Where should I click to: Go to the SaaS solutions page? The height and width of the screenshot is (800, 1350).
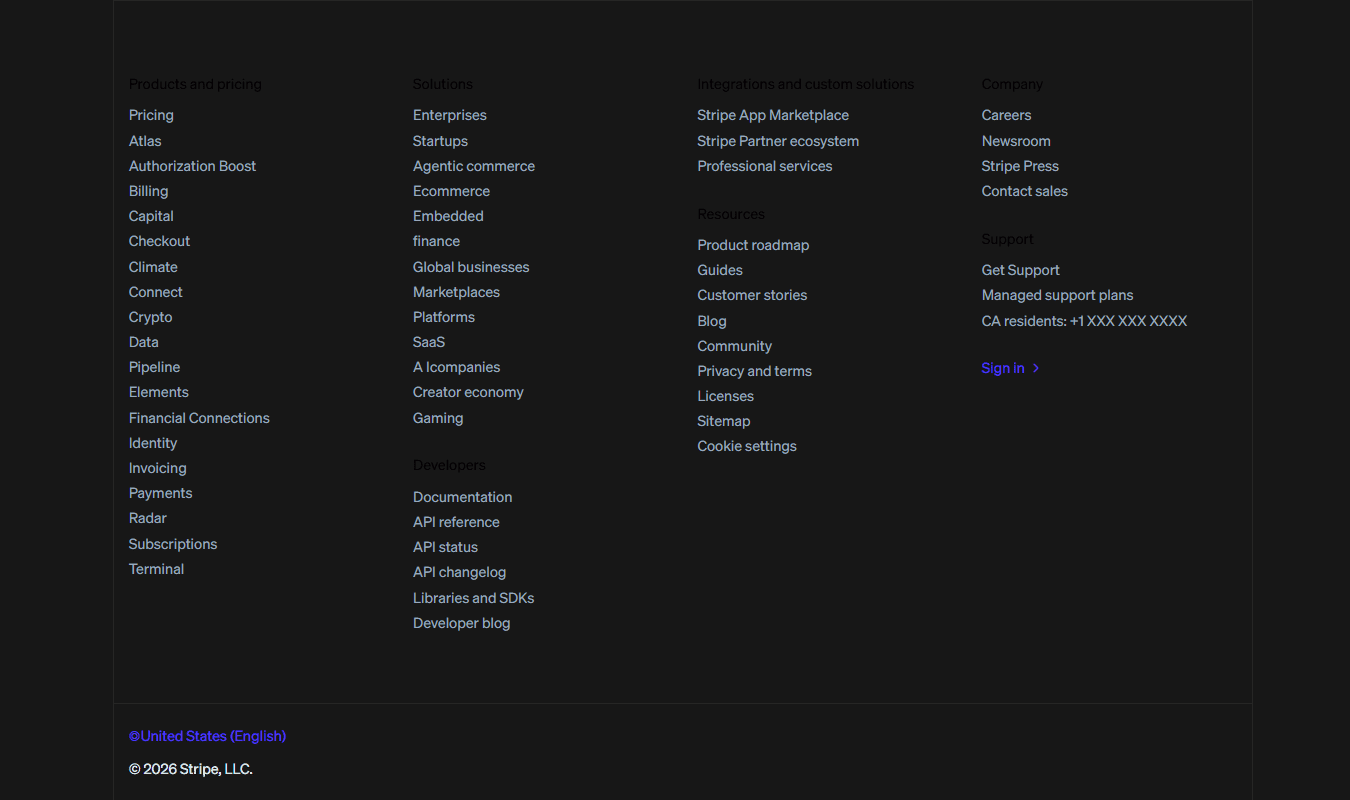429,342
